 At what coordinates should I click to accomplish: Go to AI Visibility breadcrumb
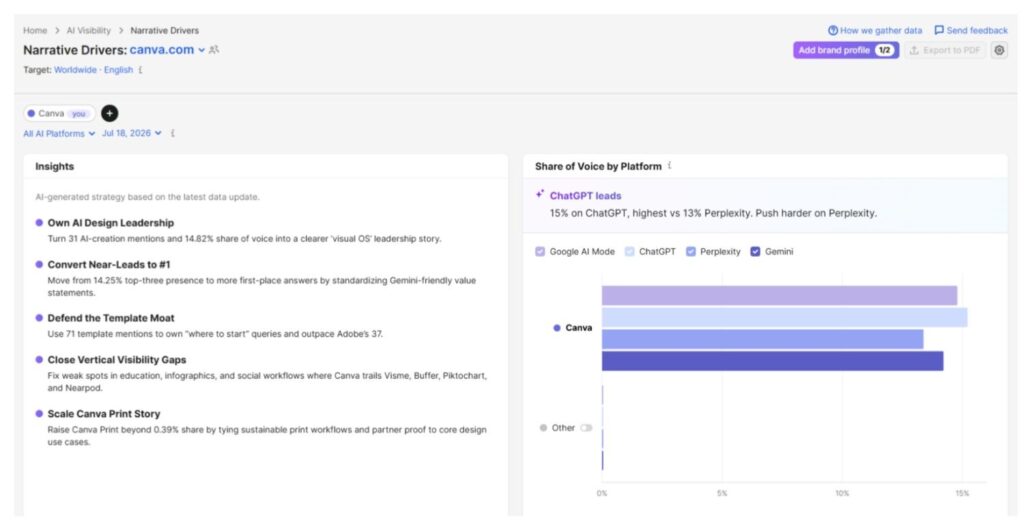[x=89, y=31]
